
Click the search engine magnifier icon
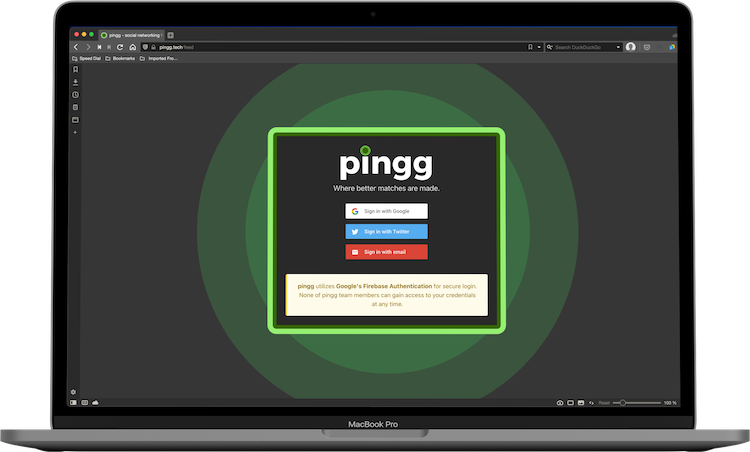[550, 47]
